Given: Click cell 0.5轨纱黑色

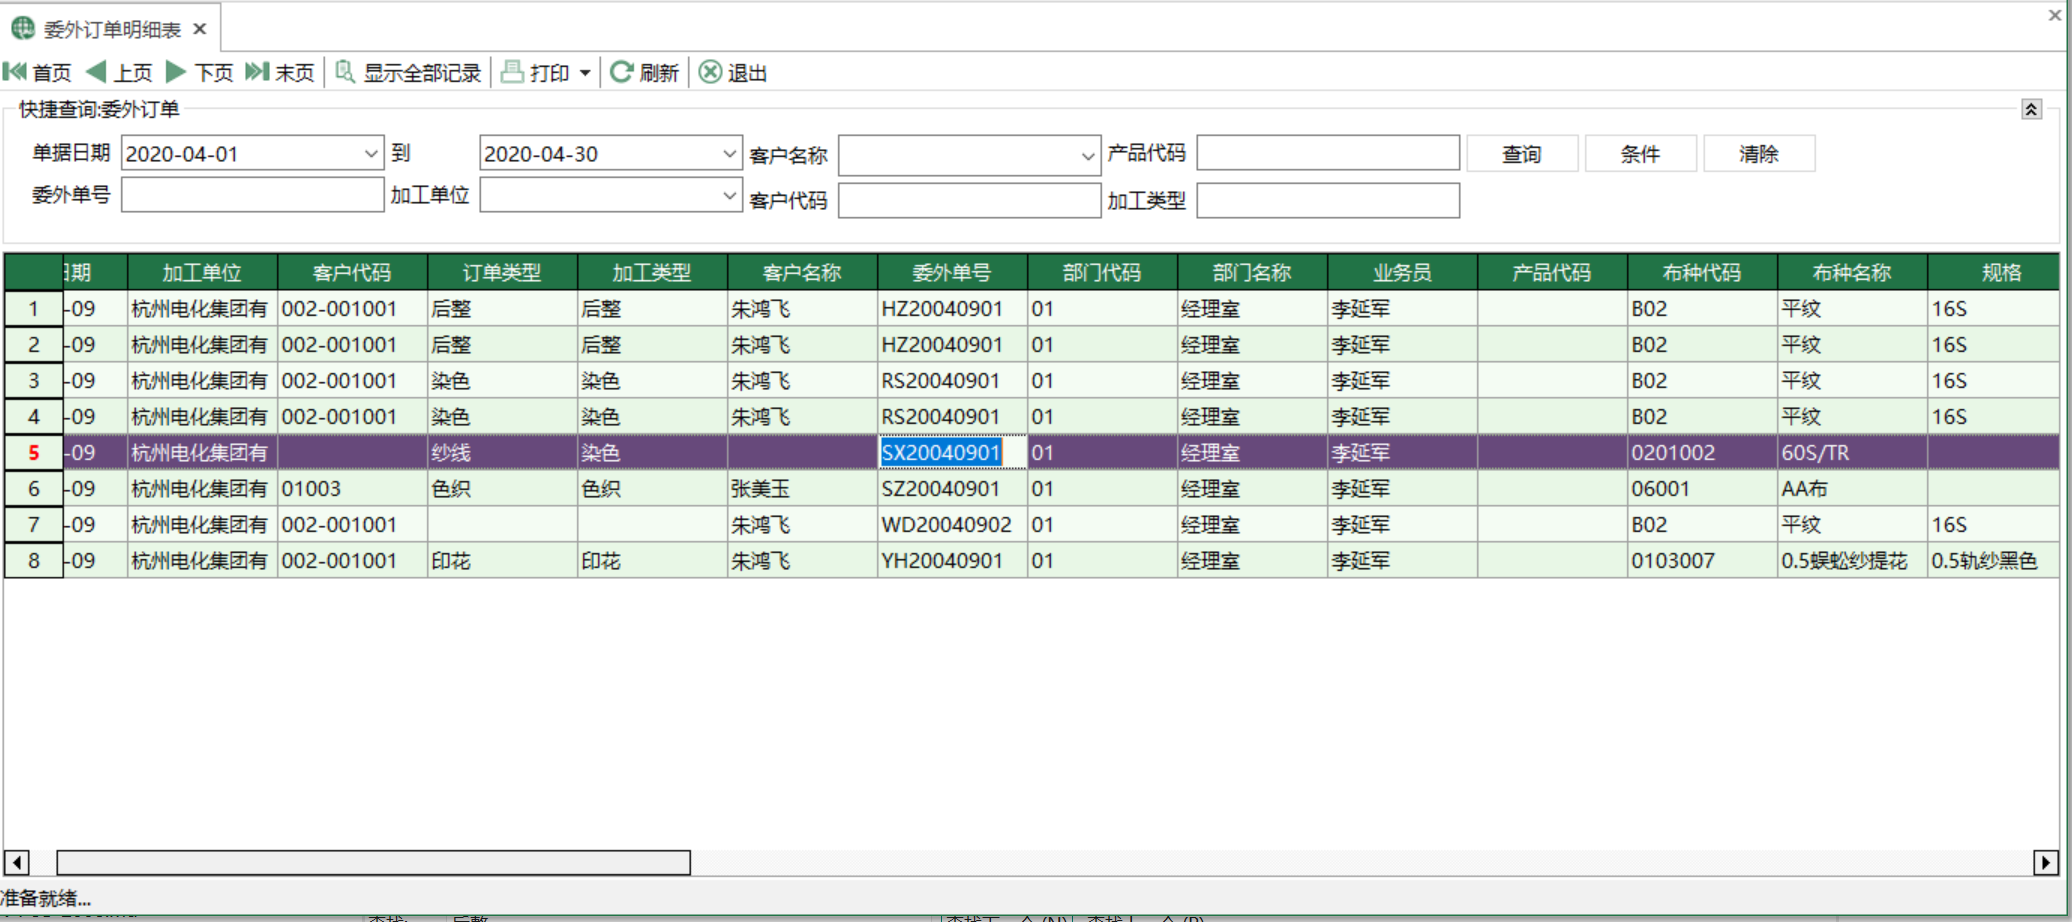Looking at the screenshot, I should [1993, 560].
